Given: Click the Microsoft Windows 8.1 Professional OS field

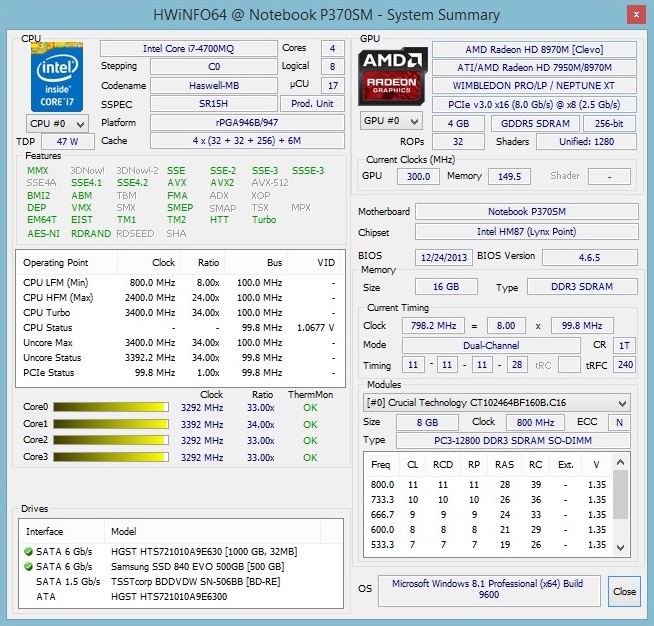Looking at the screenshot, I should pos(488,589).
